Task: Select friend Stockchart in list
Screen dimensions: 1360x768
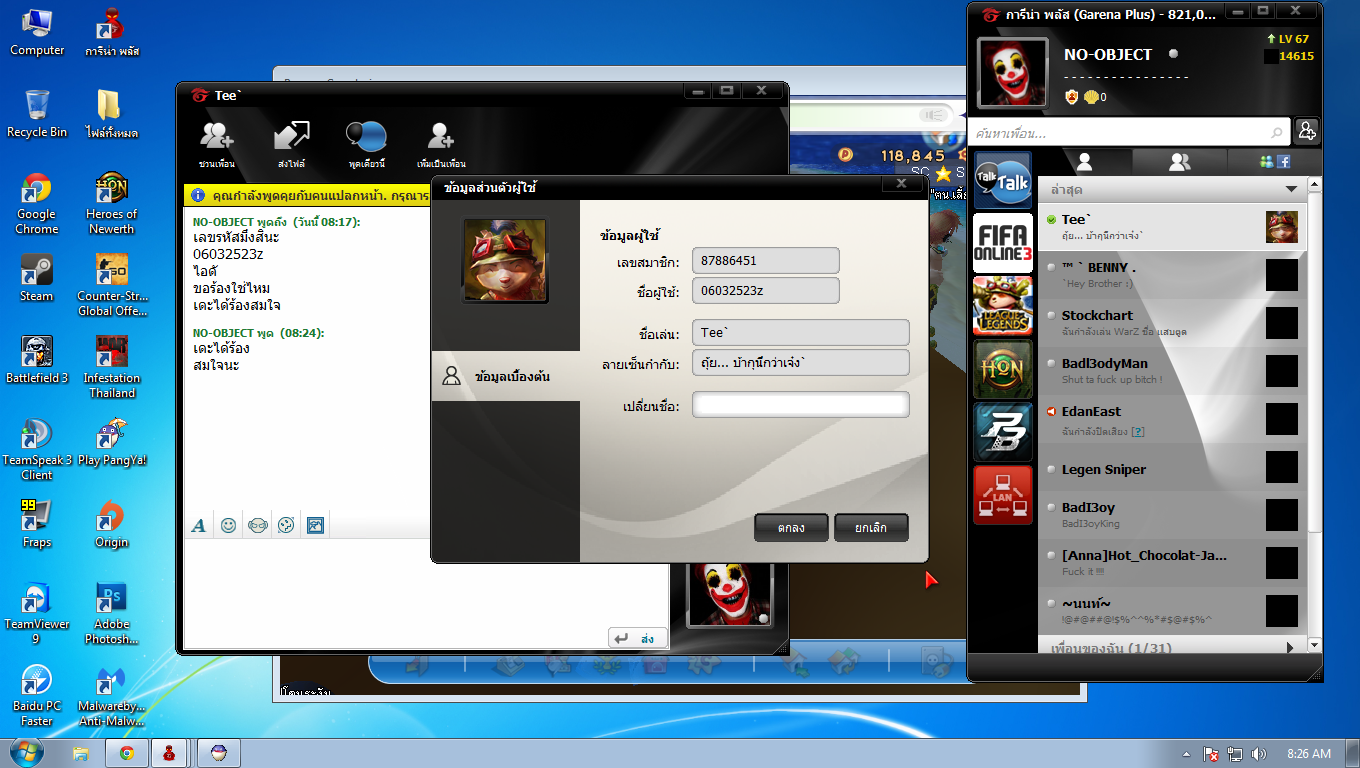Action: pyautogui.click(x=1171, y=323)
